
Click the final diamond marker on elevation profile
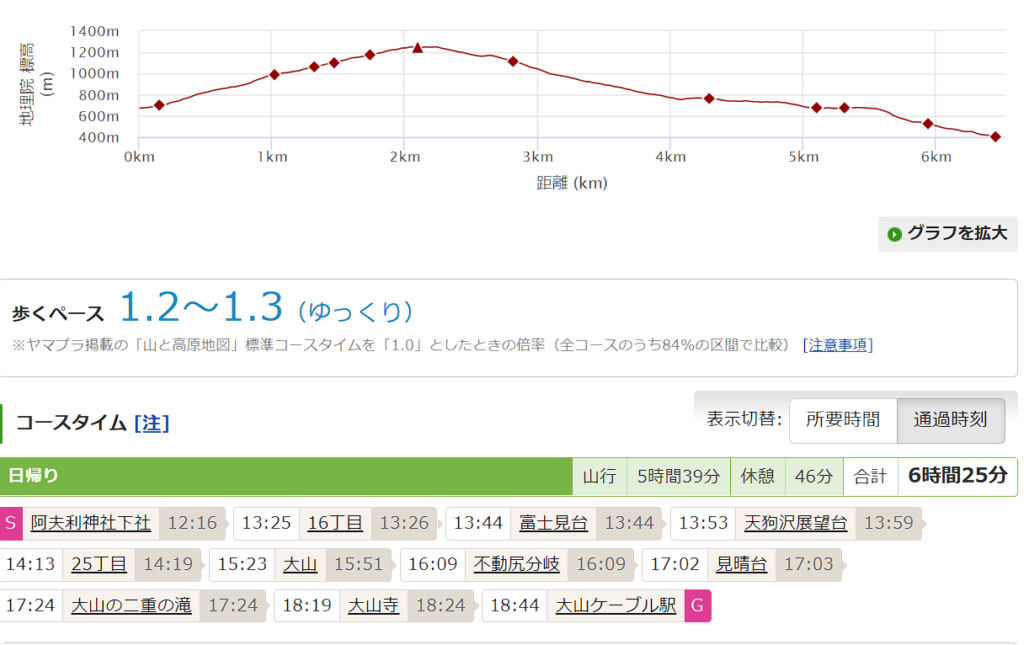coord(995,136)
